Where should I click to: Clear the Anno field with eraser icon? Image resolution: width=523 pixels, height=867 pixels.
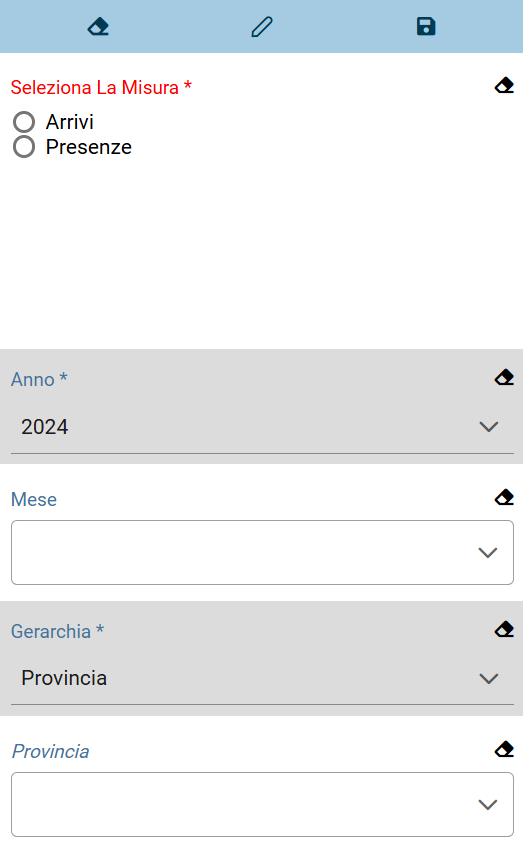pos(504,377)
